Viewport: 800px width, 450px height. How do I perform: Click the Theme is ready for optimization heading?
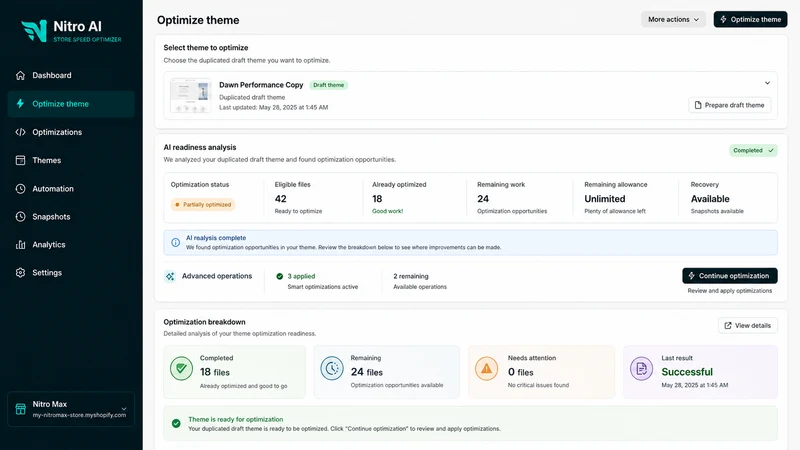click(x=236, y=419)
